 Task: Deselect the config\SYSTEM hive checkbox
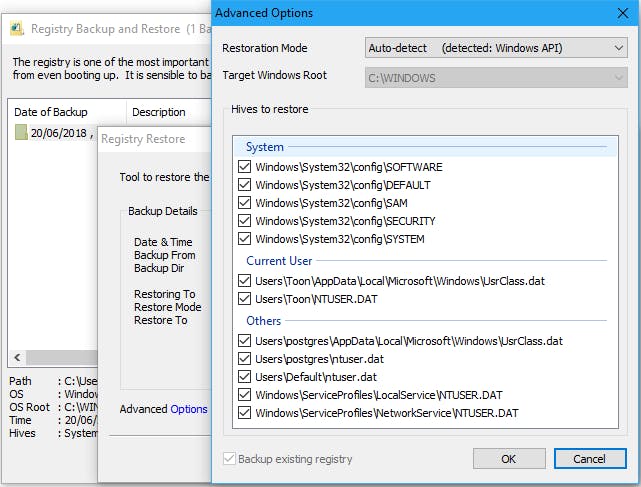pos(245,239)
